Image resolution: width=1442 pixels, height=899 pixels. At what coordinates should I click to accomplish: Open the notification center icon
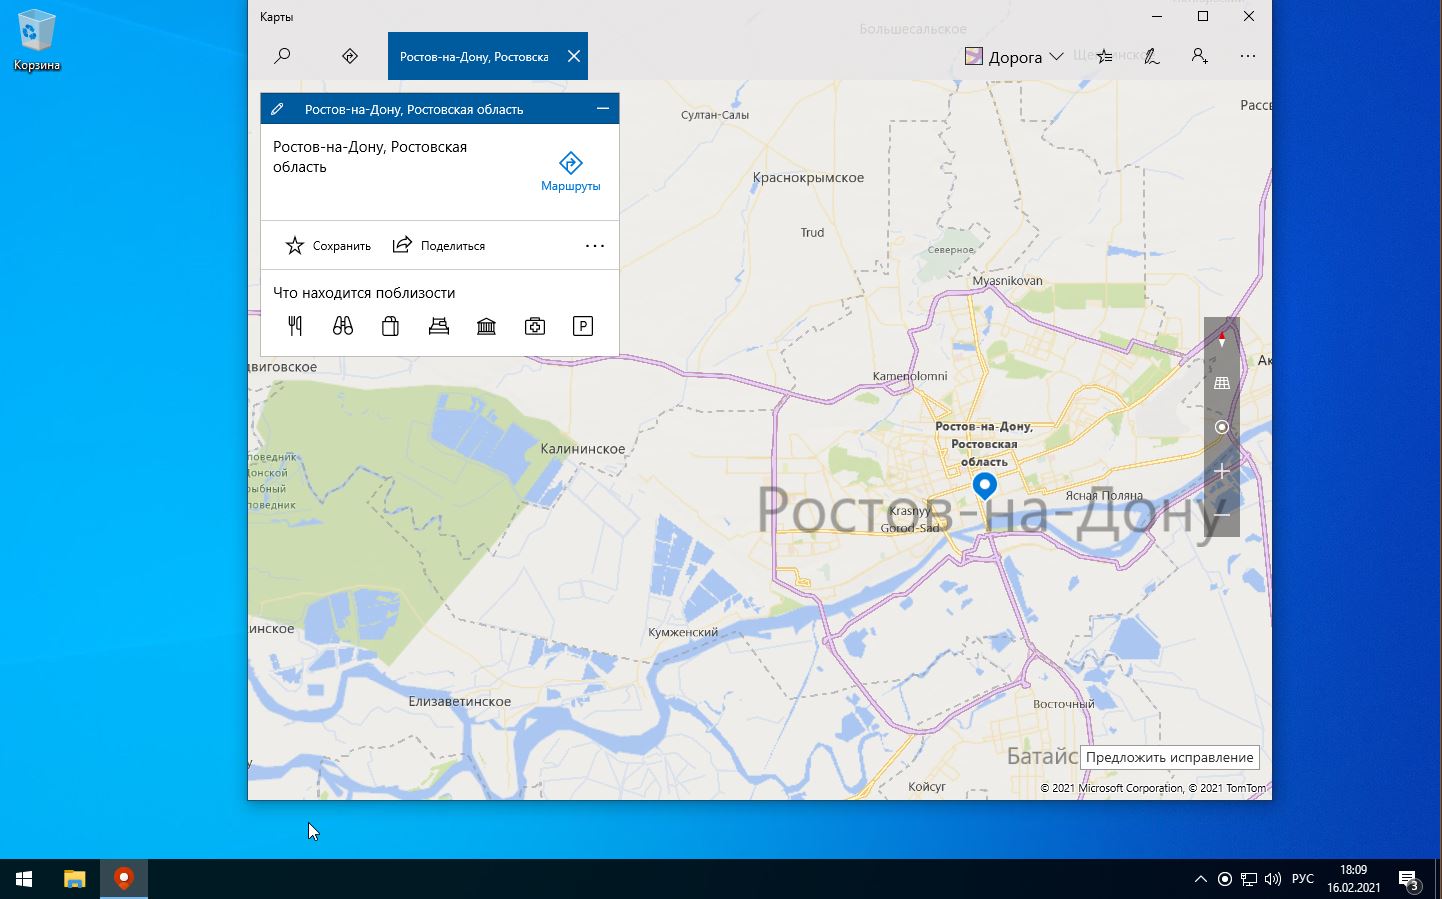tap(1408, 880)
